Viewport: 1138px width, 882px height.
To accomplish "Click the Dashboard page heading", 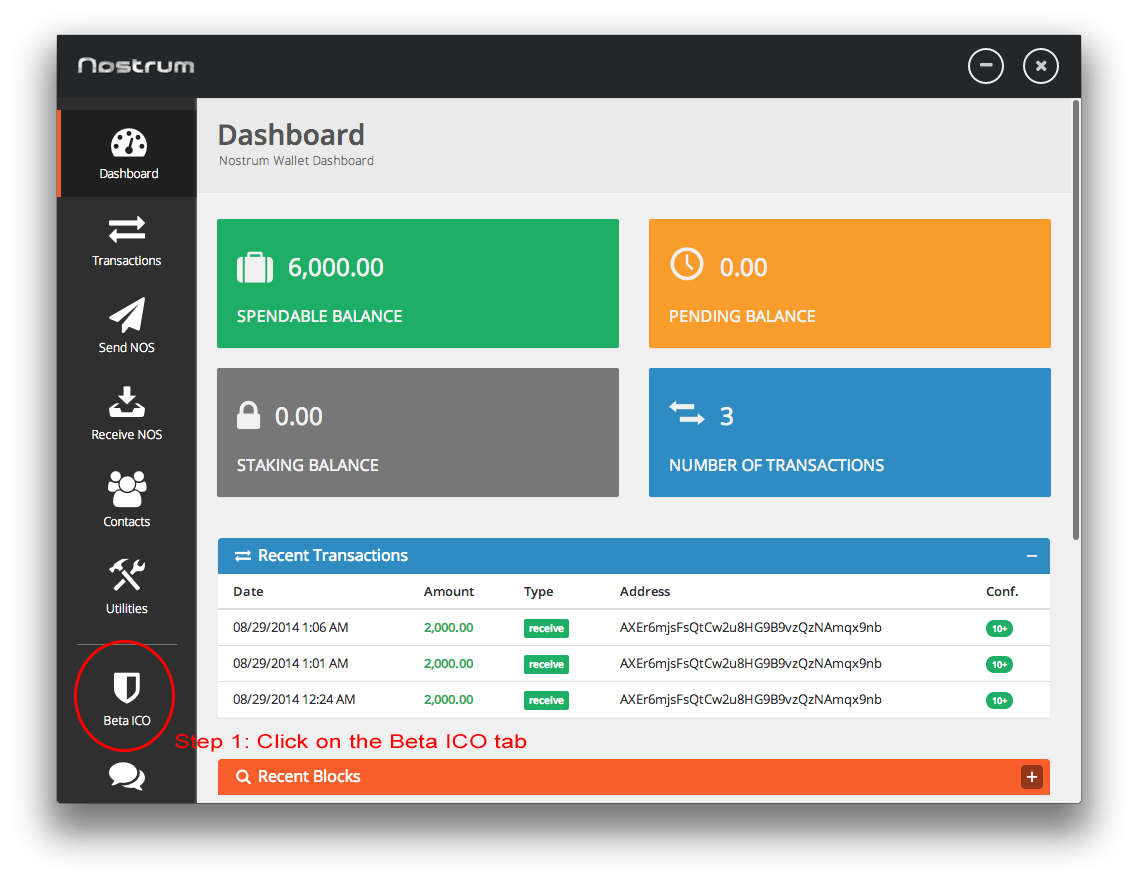I will coord(291,135).
